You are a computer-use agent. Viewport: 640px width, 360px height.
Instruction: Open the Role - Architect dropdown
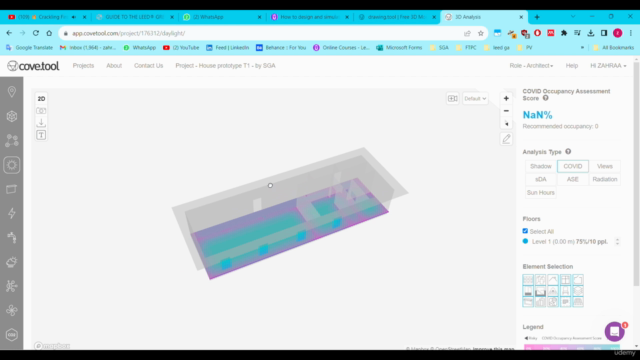click(531, 65)
